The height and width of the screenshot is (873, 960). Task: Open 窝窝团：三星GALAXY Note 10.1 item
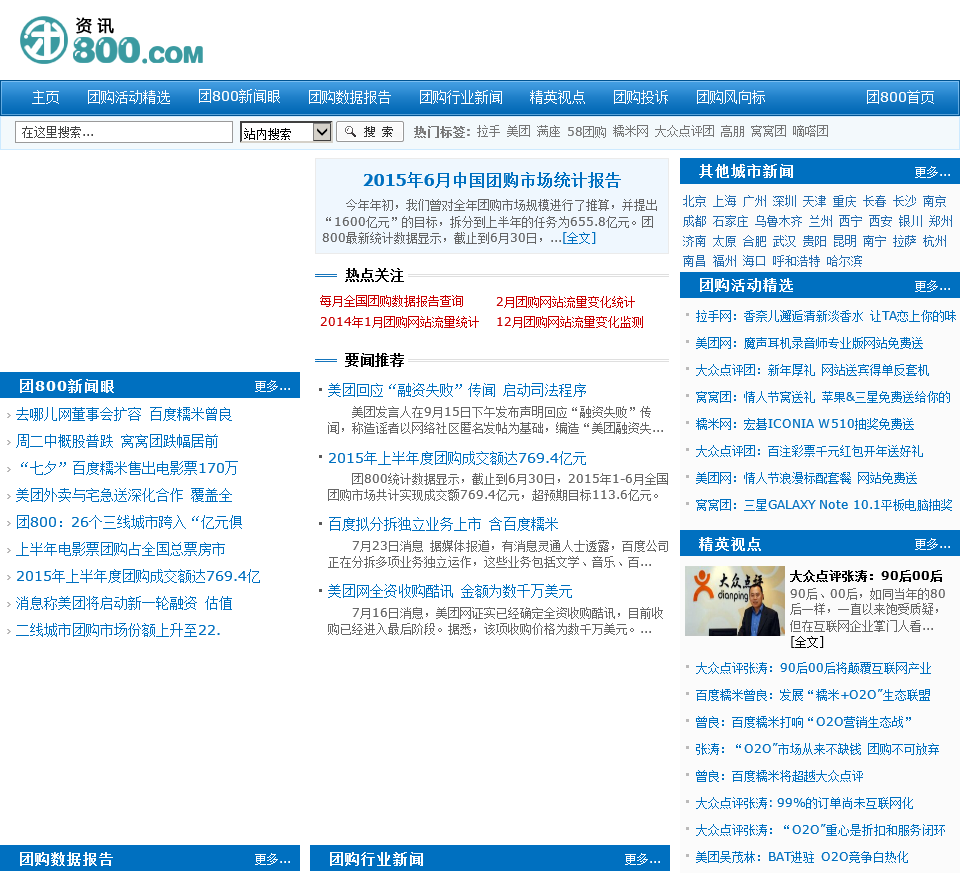click(x=824, y=505)
